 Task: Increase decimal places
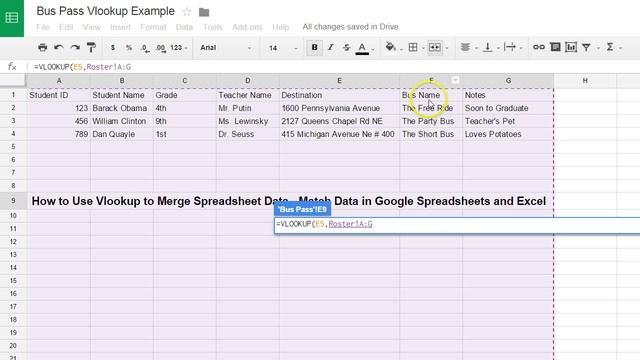161,48
